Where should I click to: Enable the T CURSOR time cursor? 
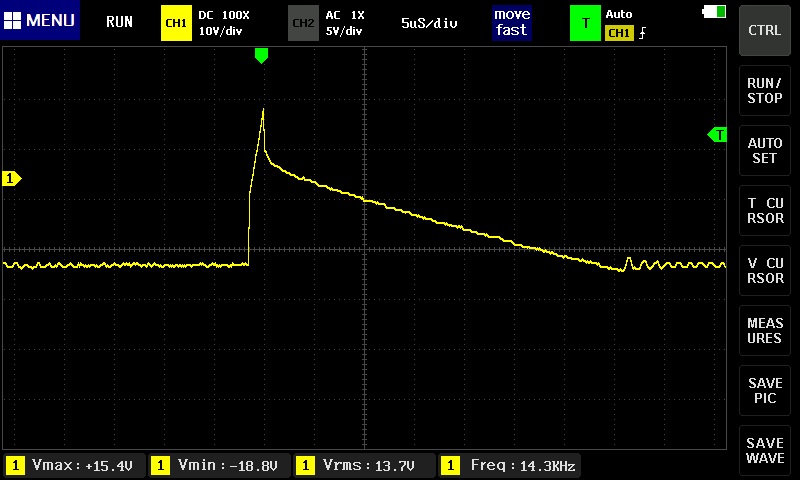point(765,211)
